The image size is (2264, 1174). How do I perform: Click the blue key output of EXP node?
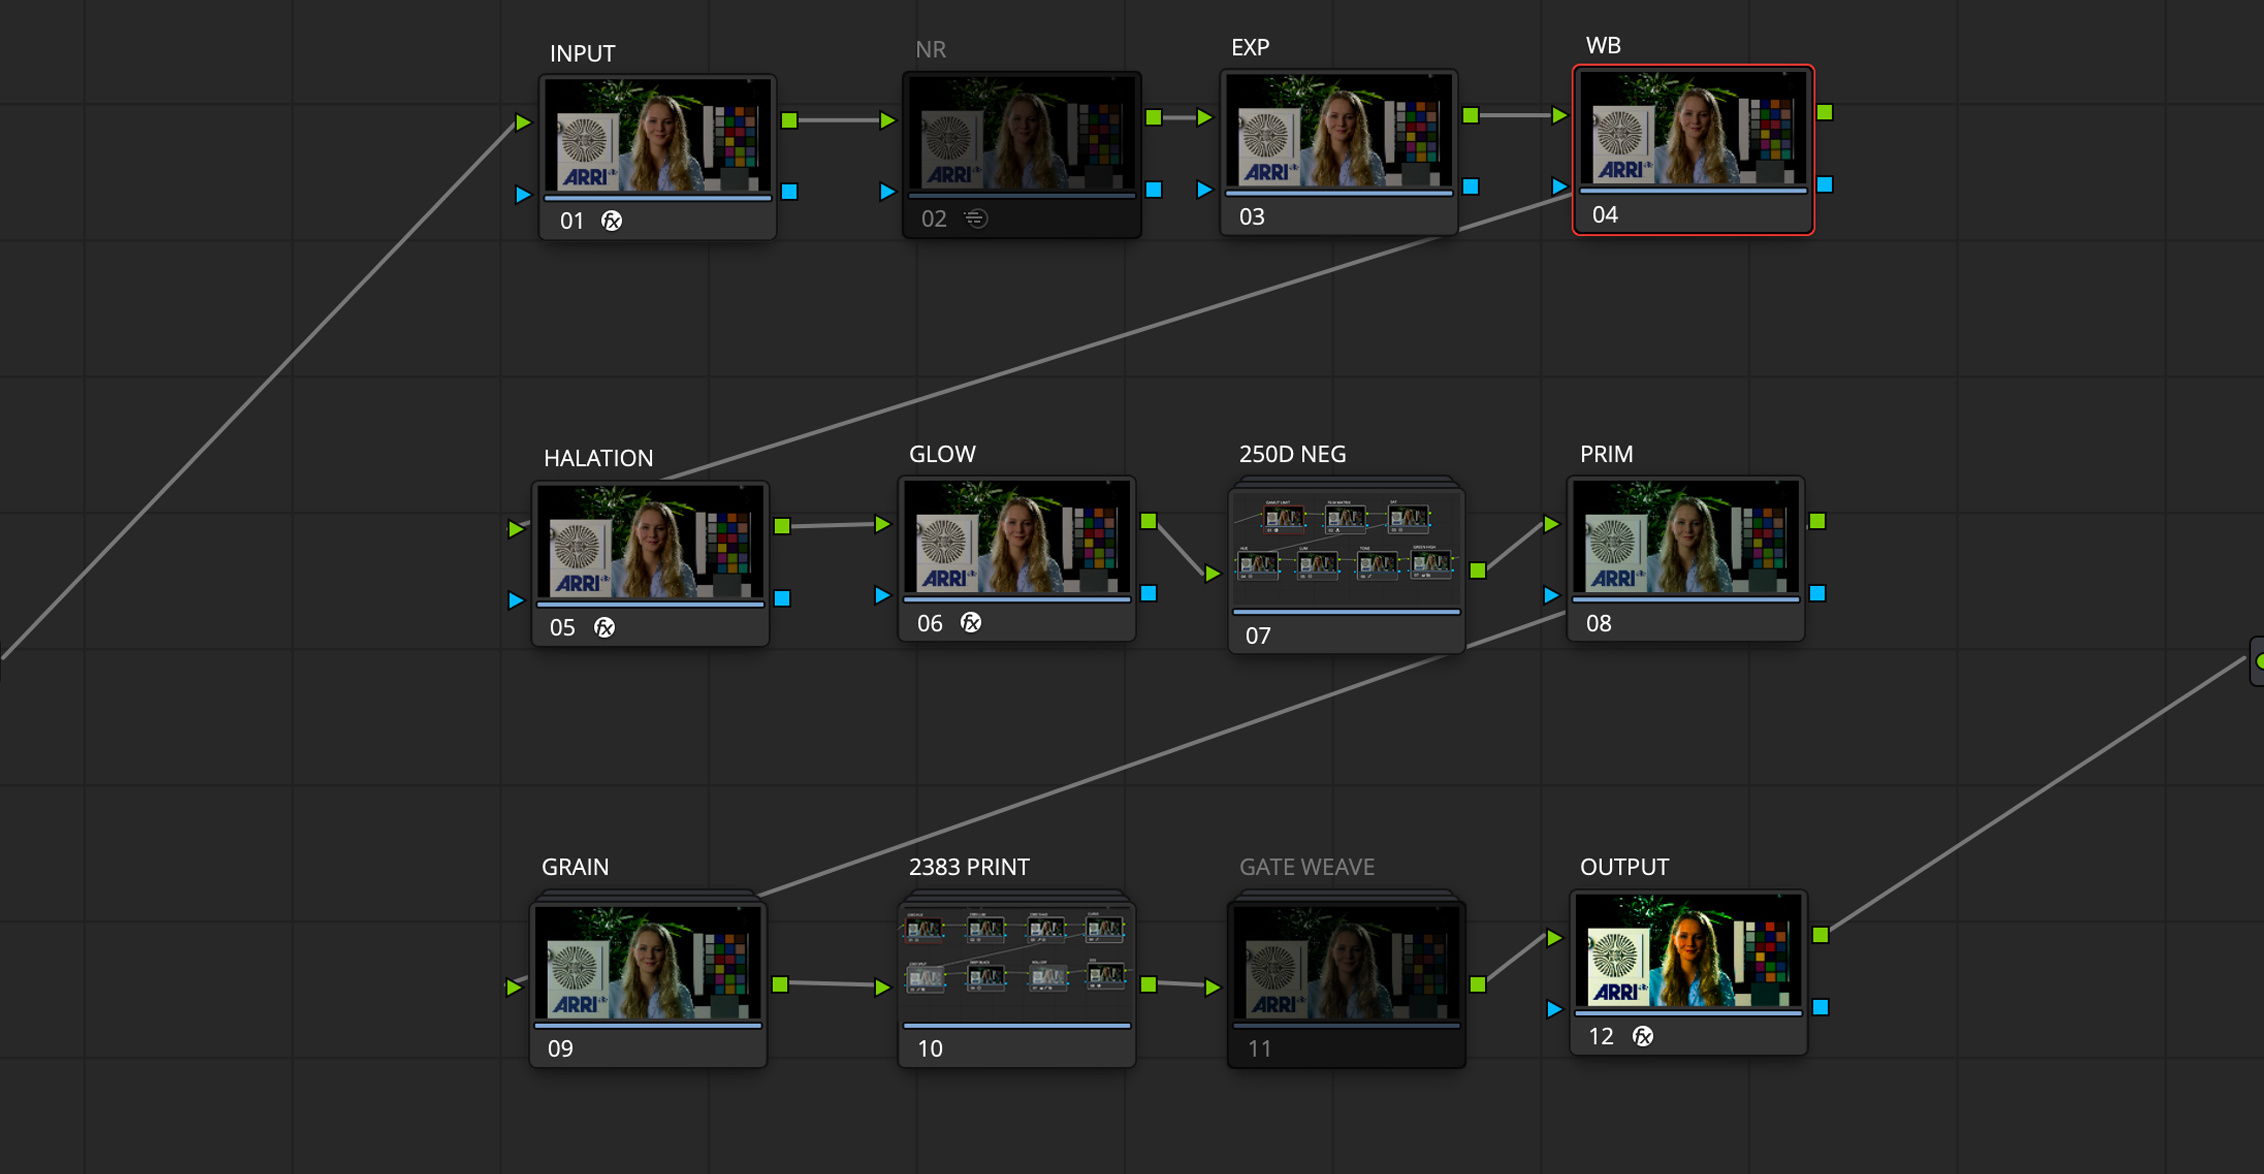pos(1471,186)
